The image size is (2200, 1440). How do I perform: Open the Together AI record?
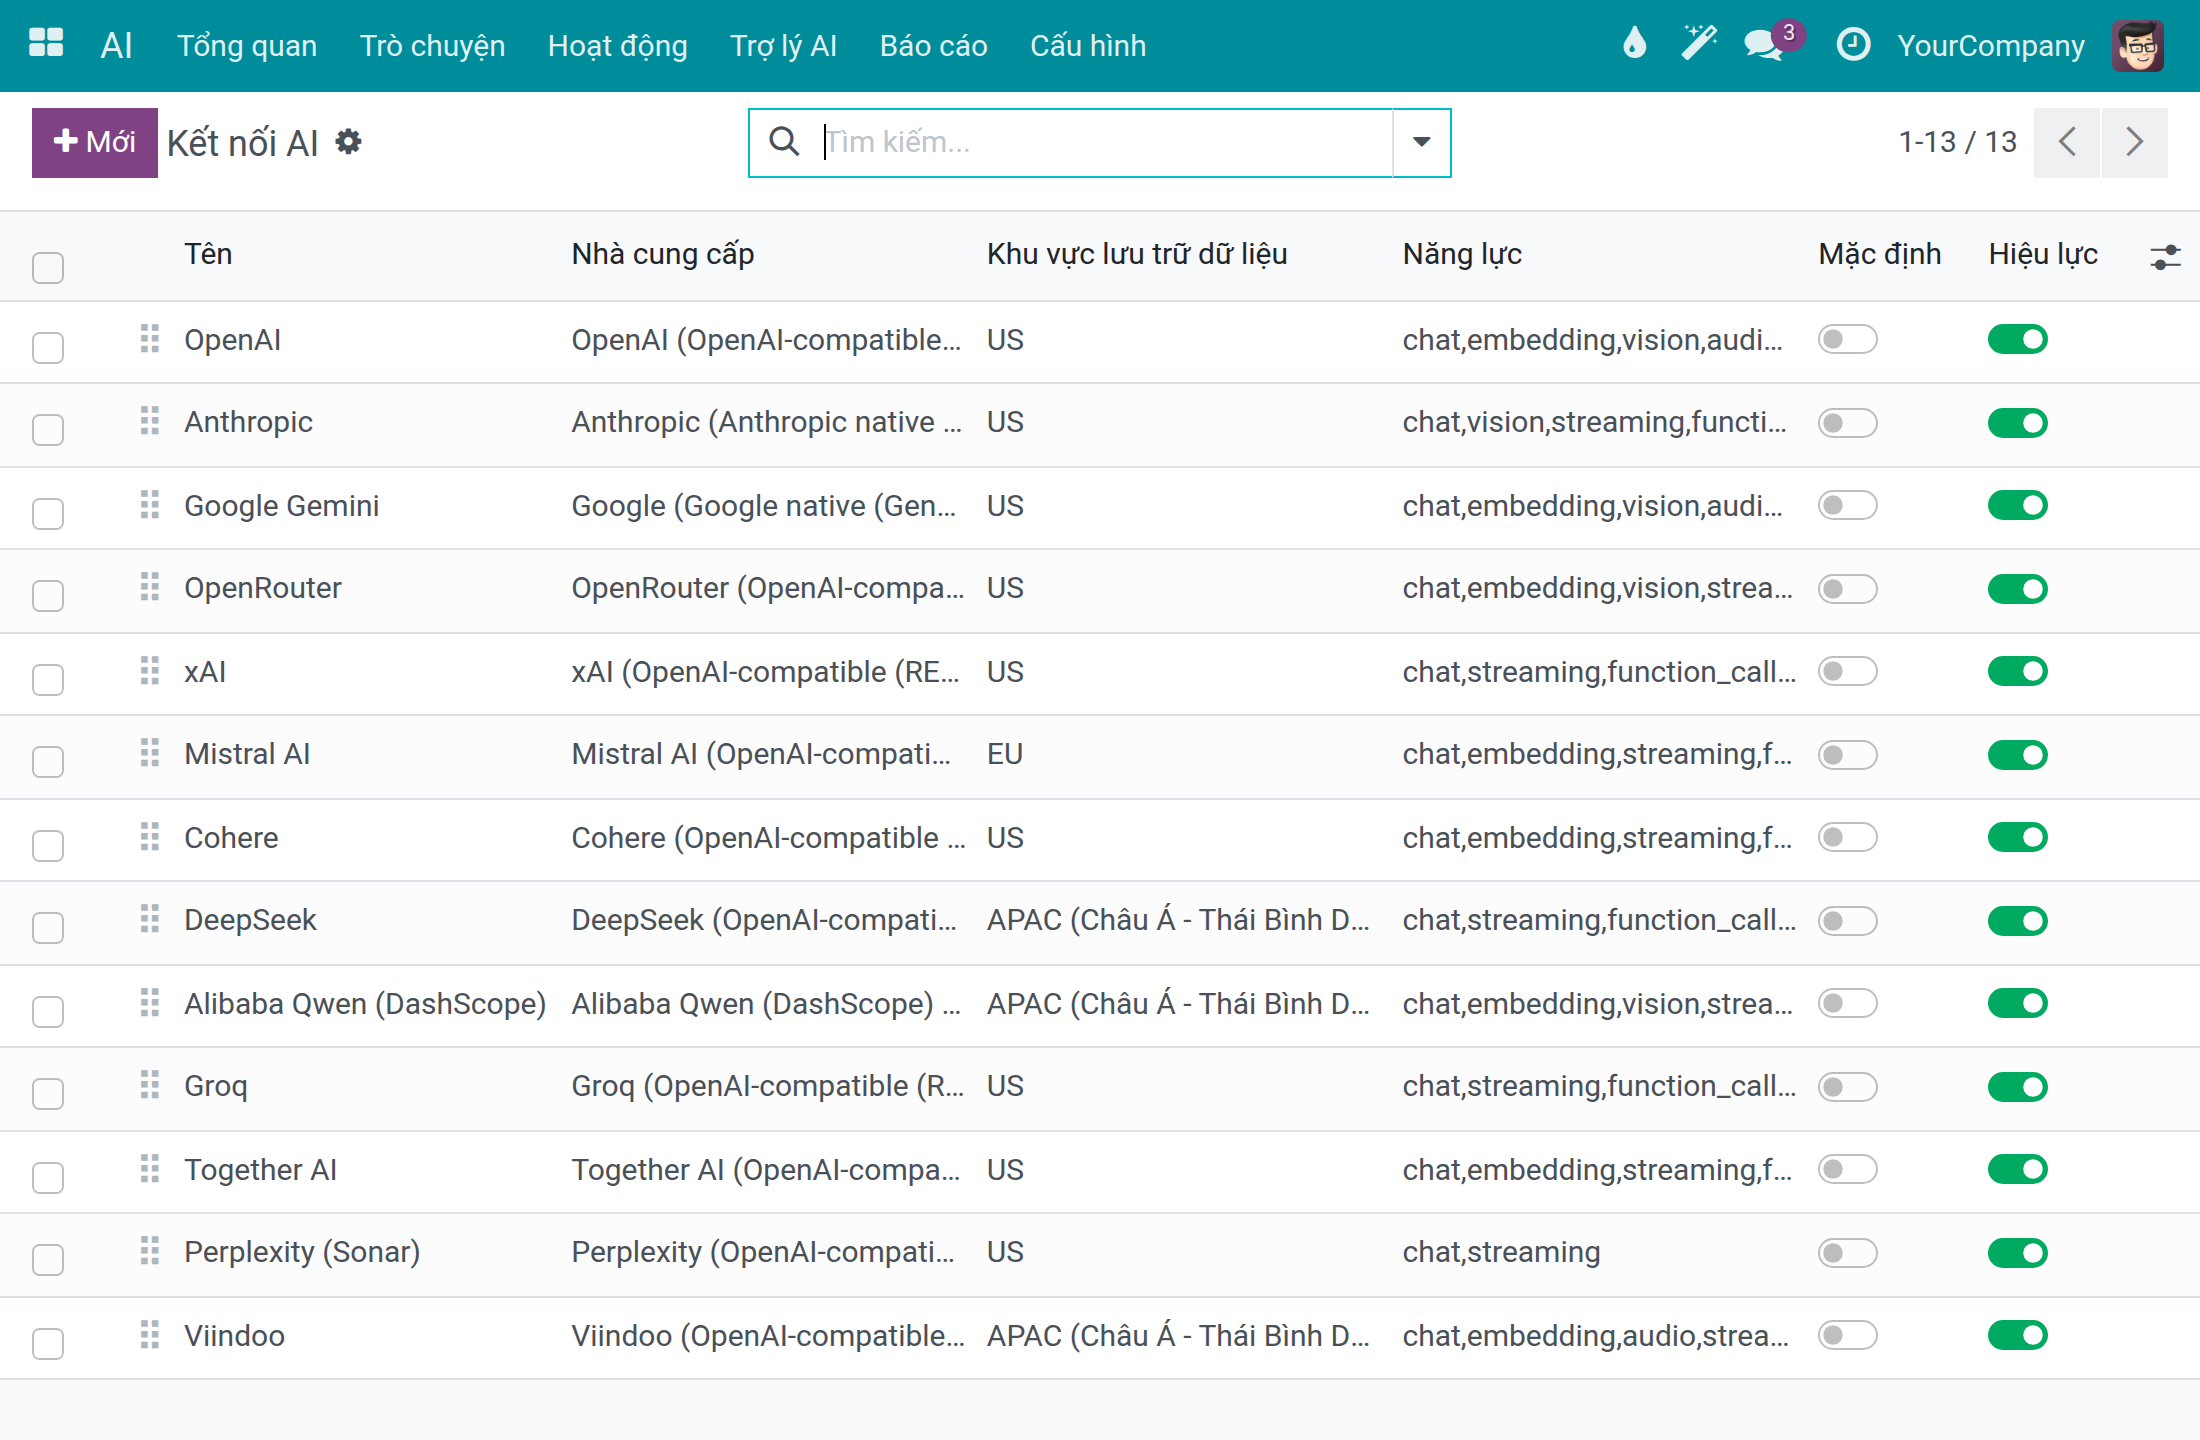260,1169
